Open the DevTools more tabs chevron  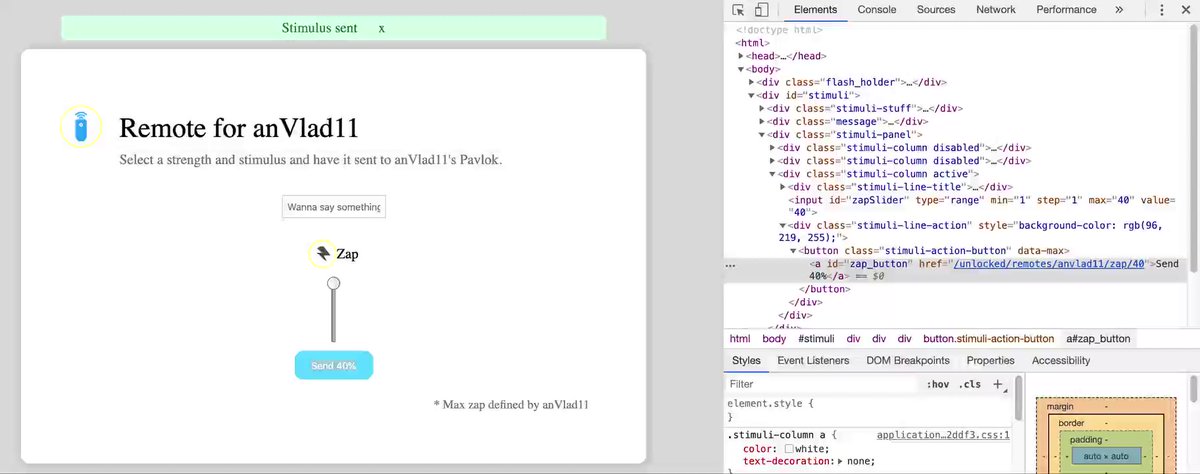[x=1119, y=10]
